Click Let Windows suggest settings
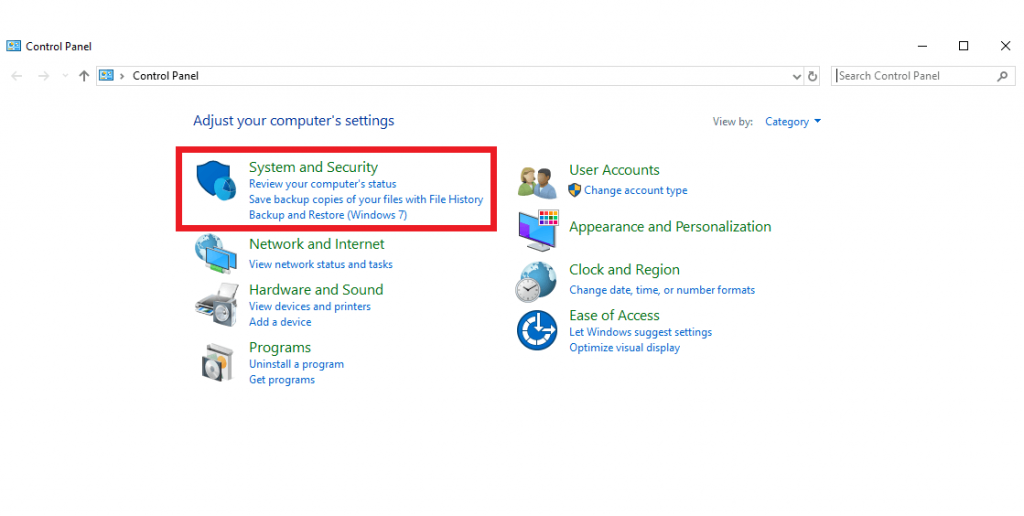 click(641, 332)
